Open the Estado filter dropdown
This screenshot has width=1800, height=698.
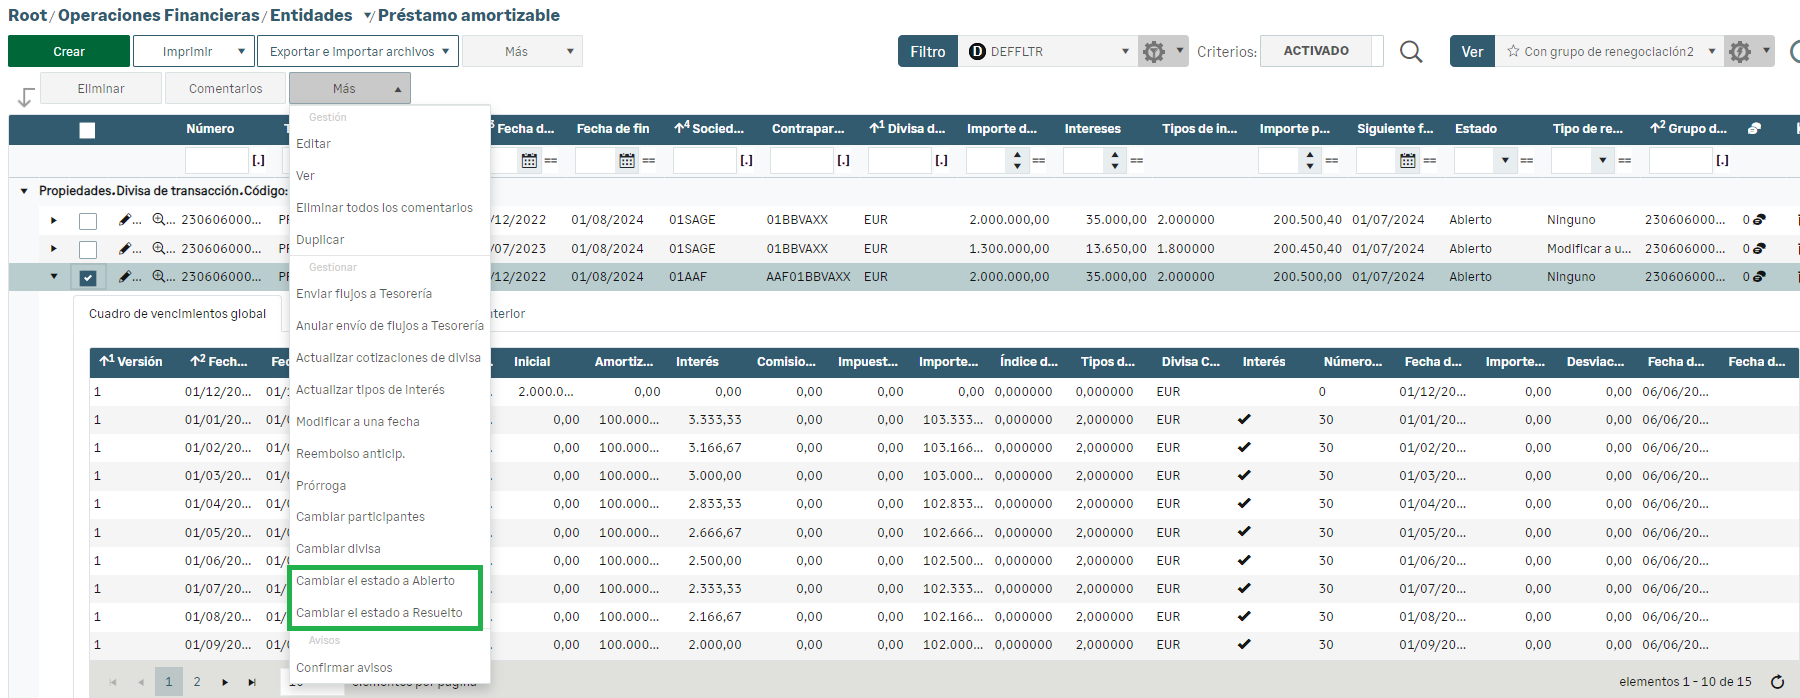point(1504,160)
